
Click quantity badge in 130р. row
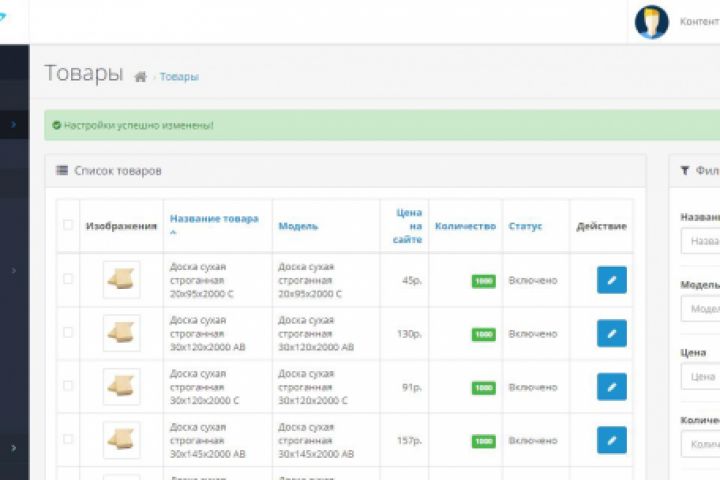pyautogui.click(x=484, y=334)
